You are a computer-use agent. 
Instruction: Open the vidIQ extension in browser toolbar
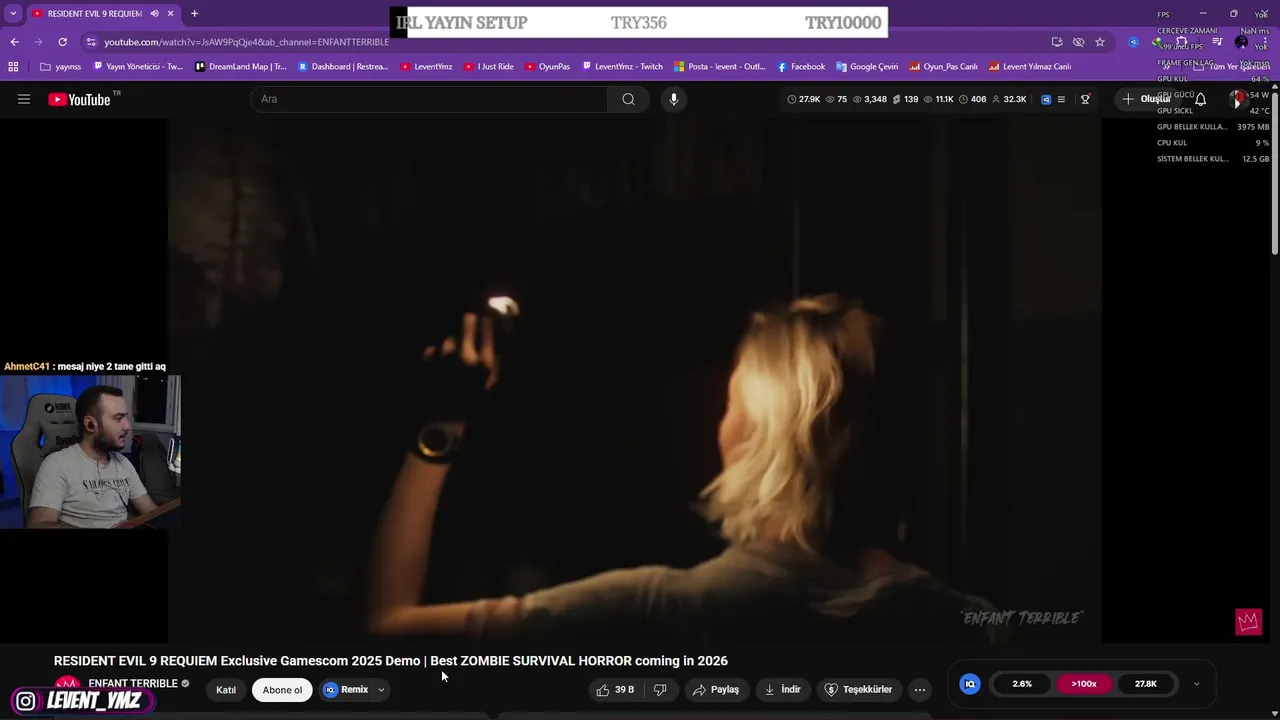[1132, 42]
